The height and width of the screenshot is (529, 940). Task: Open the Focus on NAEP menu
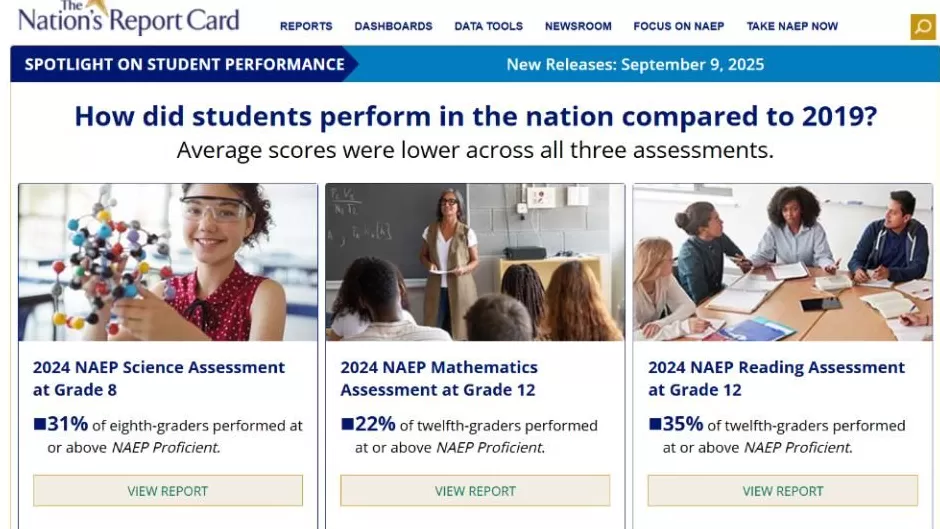679,27
